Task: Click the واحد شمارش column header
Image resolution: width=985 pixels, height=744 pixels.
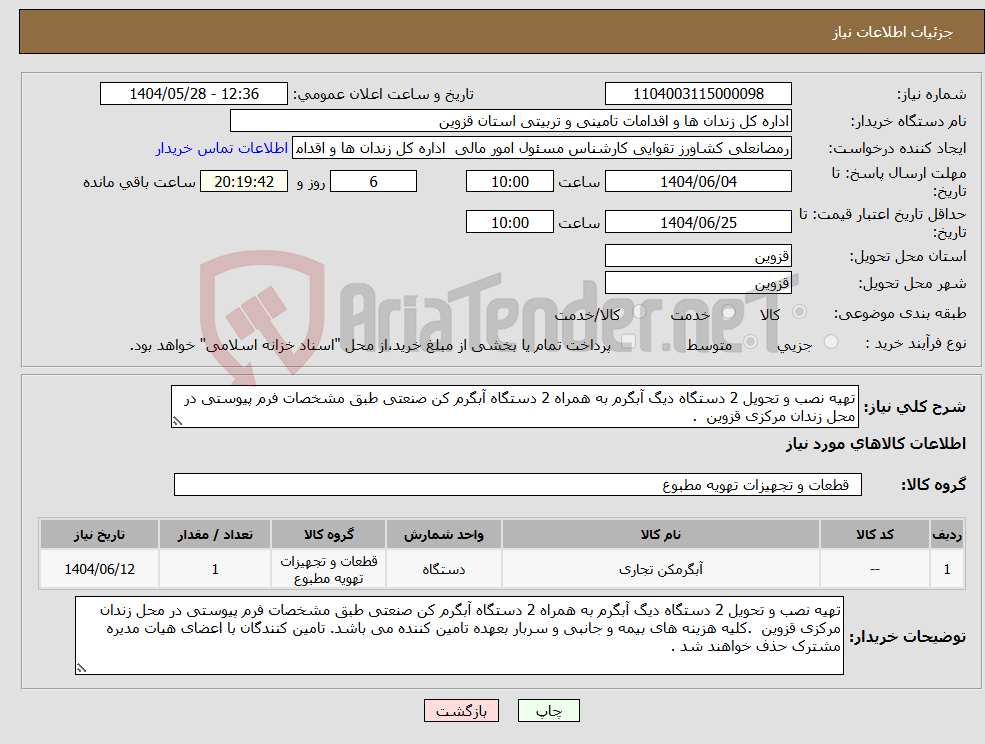Action: click(x=444, y=534)
